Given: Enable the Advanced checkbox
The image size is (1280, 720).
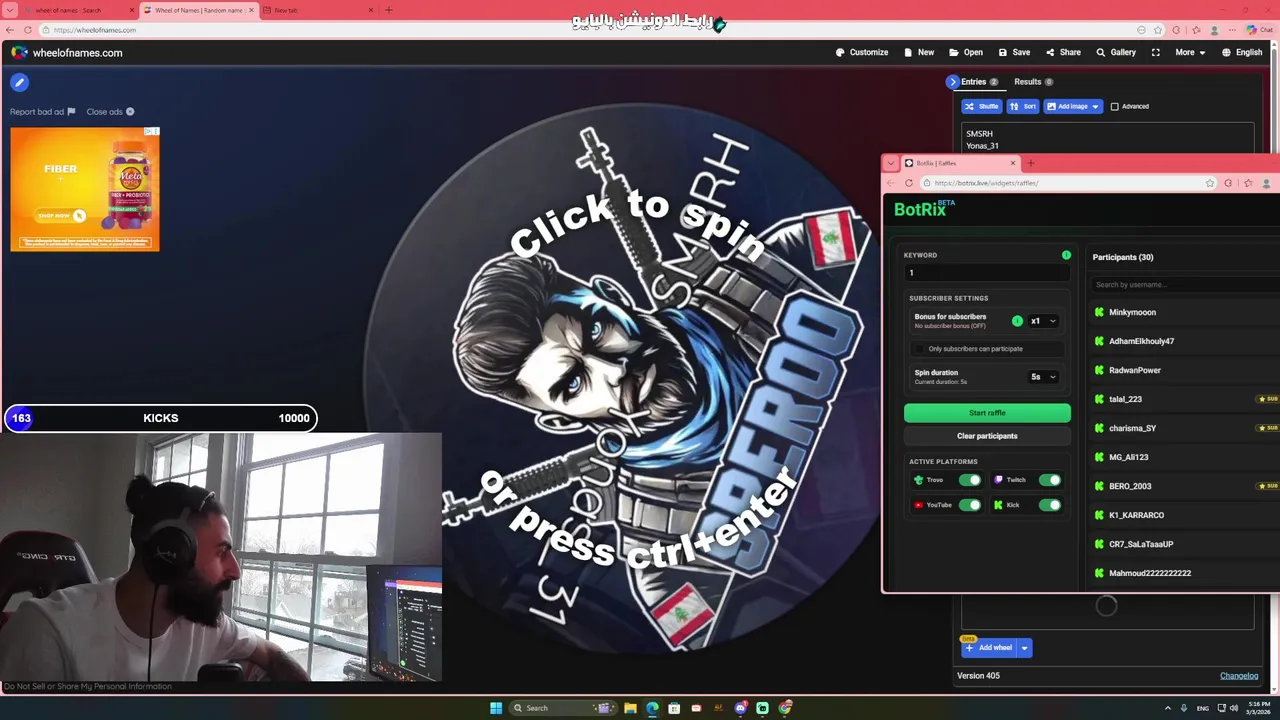Looking at the screenshot, I should (1115, 106).
